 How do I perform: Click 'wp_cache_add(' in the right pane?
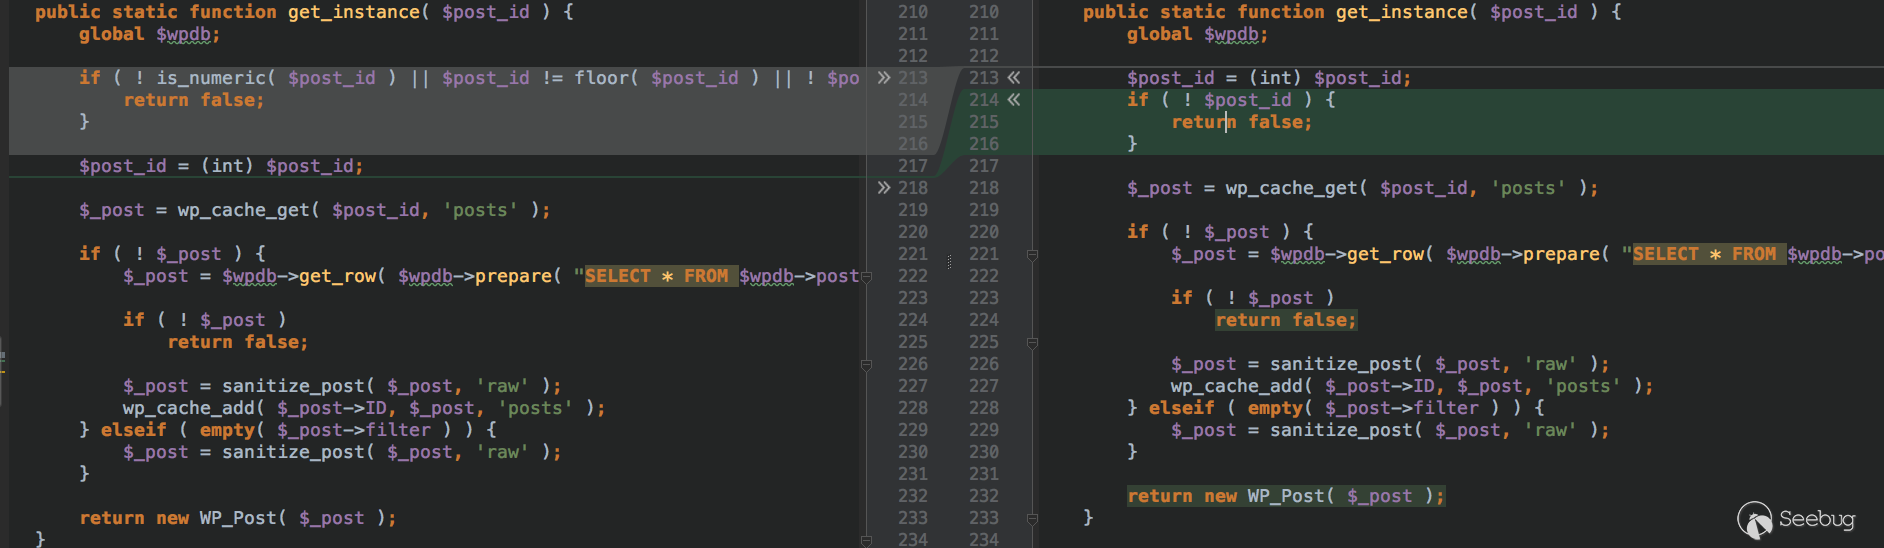coord(1242,386)
